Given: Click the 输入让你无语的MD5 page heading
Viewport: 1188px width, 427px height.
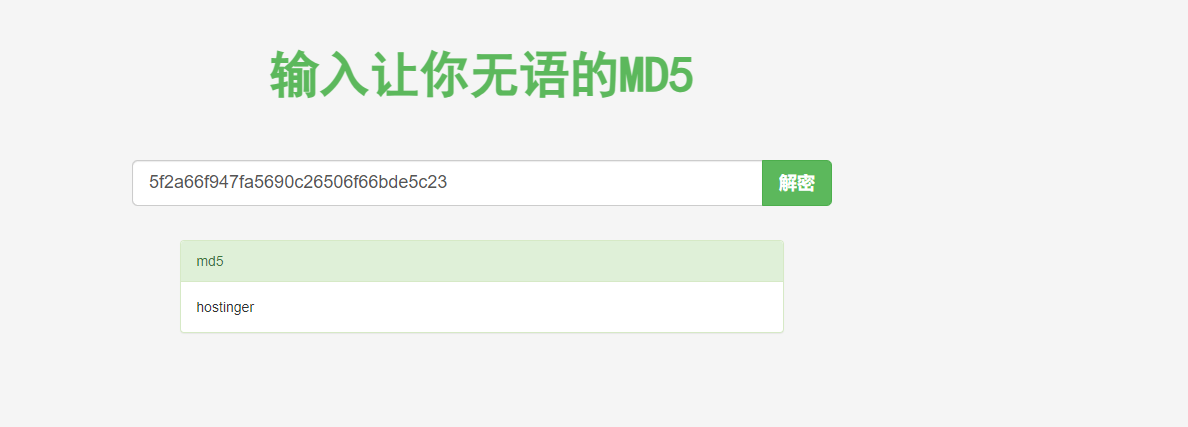Looking at the screenshot, I should point(482,74).
